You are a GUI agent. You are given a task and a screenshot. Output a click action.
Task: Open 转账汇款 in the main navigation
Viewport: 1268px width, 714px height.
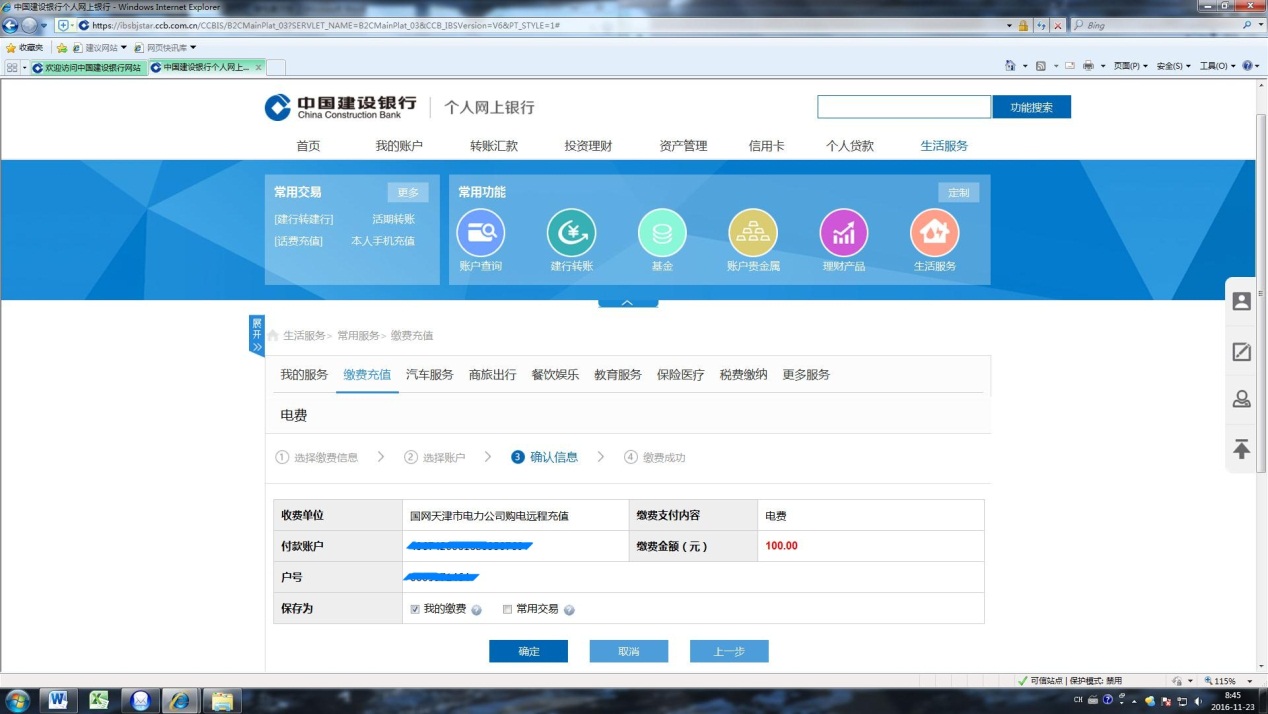(494, 146)
